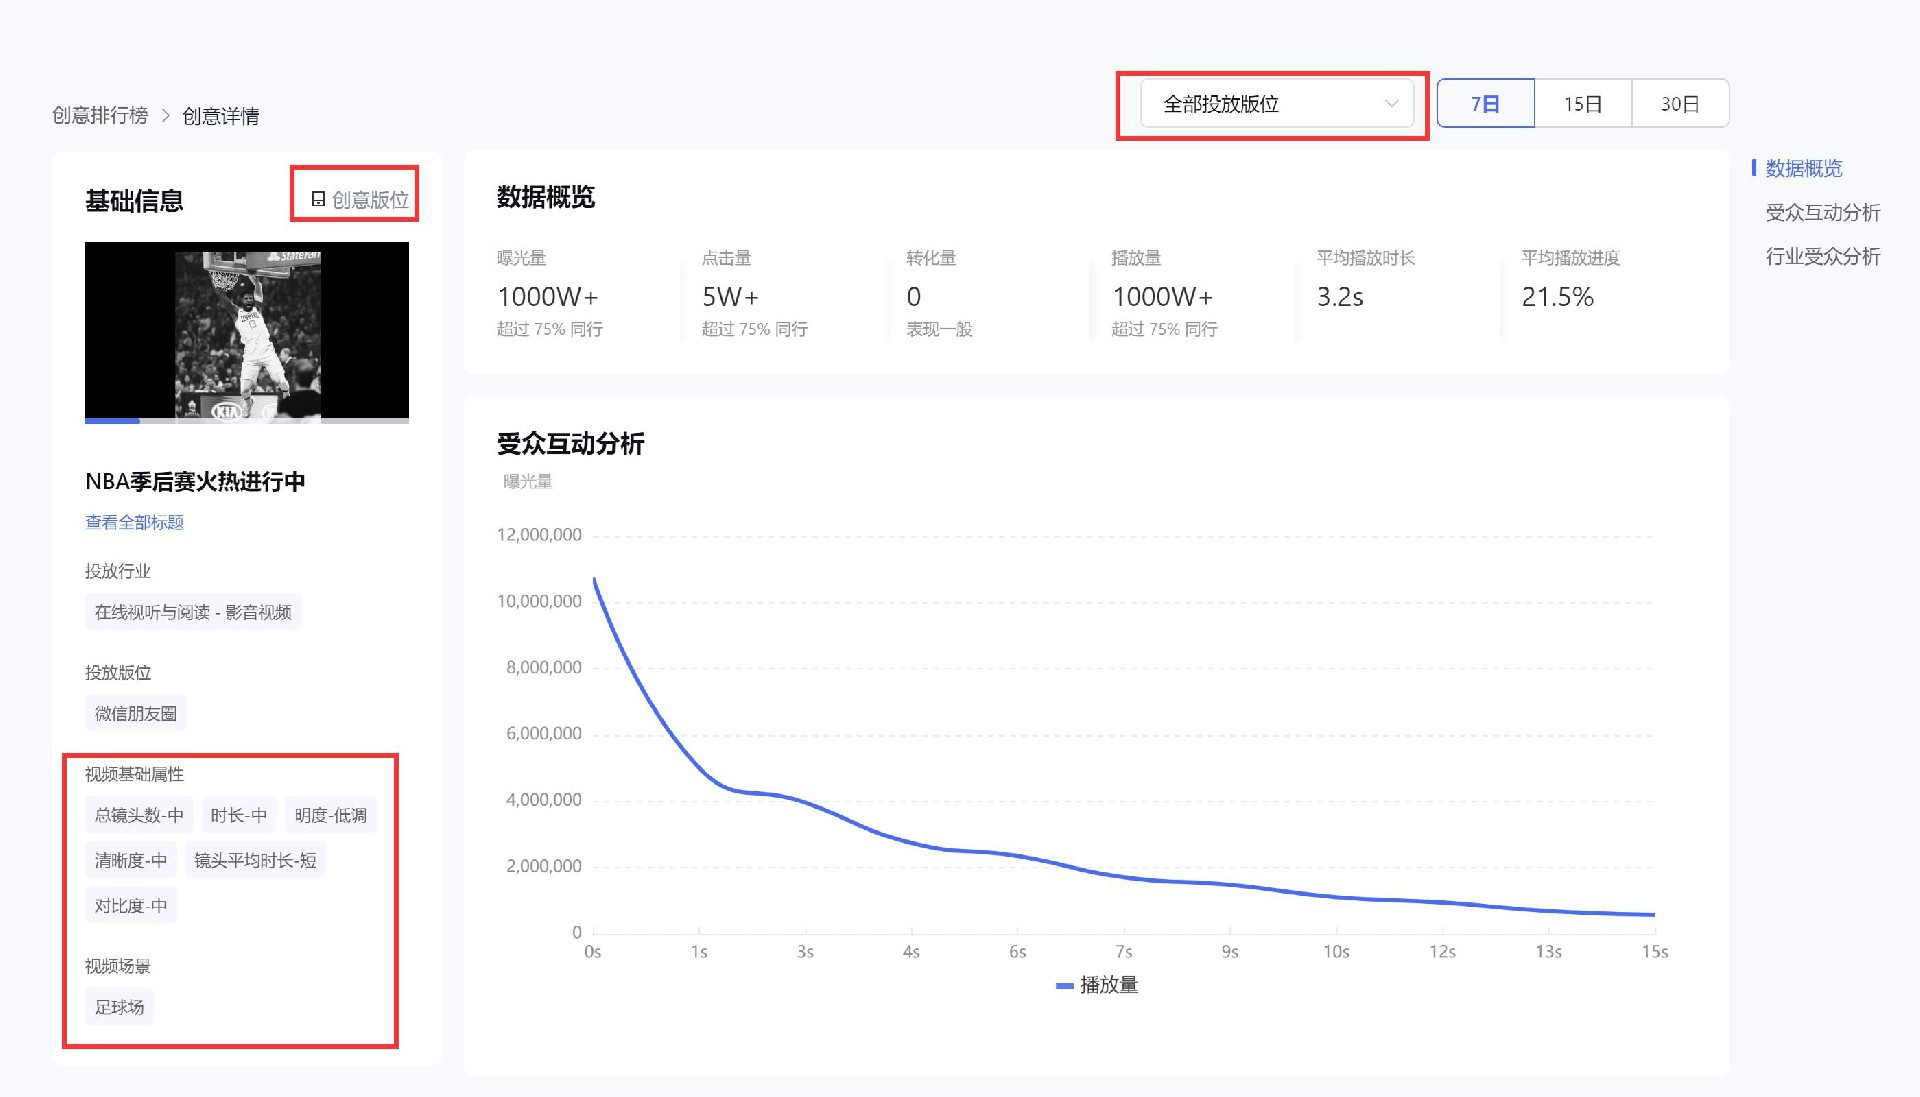
Task: Switch to the 30日 tab
Action: tap(1680, 103)
